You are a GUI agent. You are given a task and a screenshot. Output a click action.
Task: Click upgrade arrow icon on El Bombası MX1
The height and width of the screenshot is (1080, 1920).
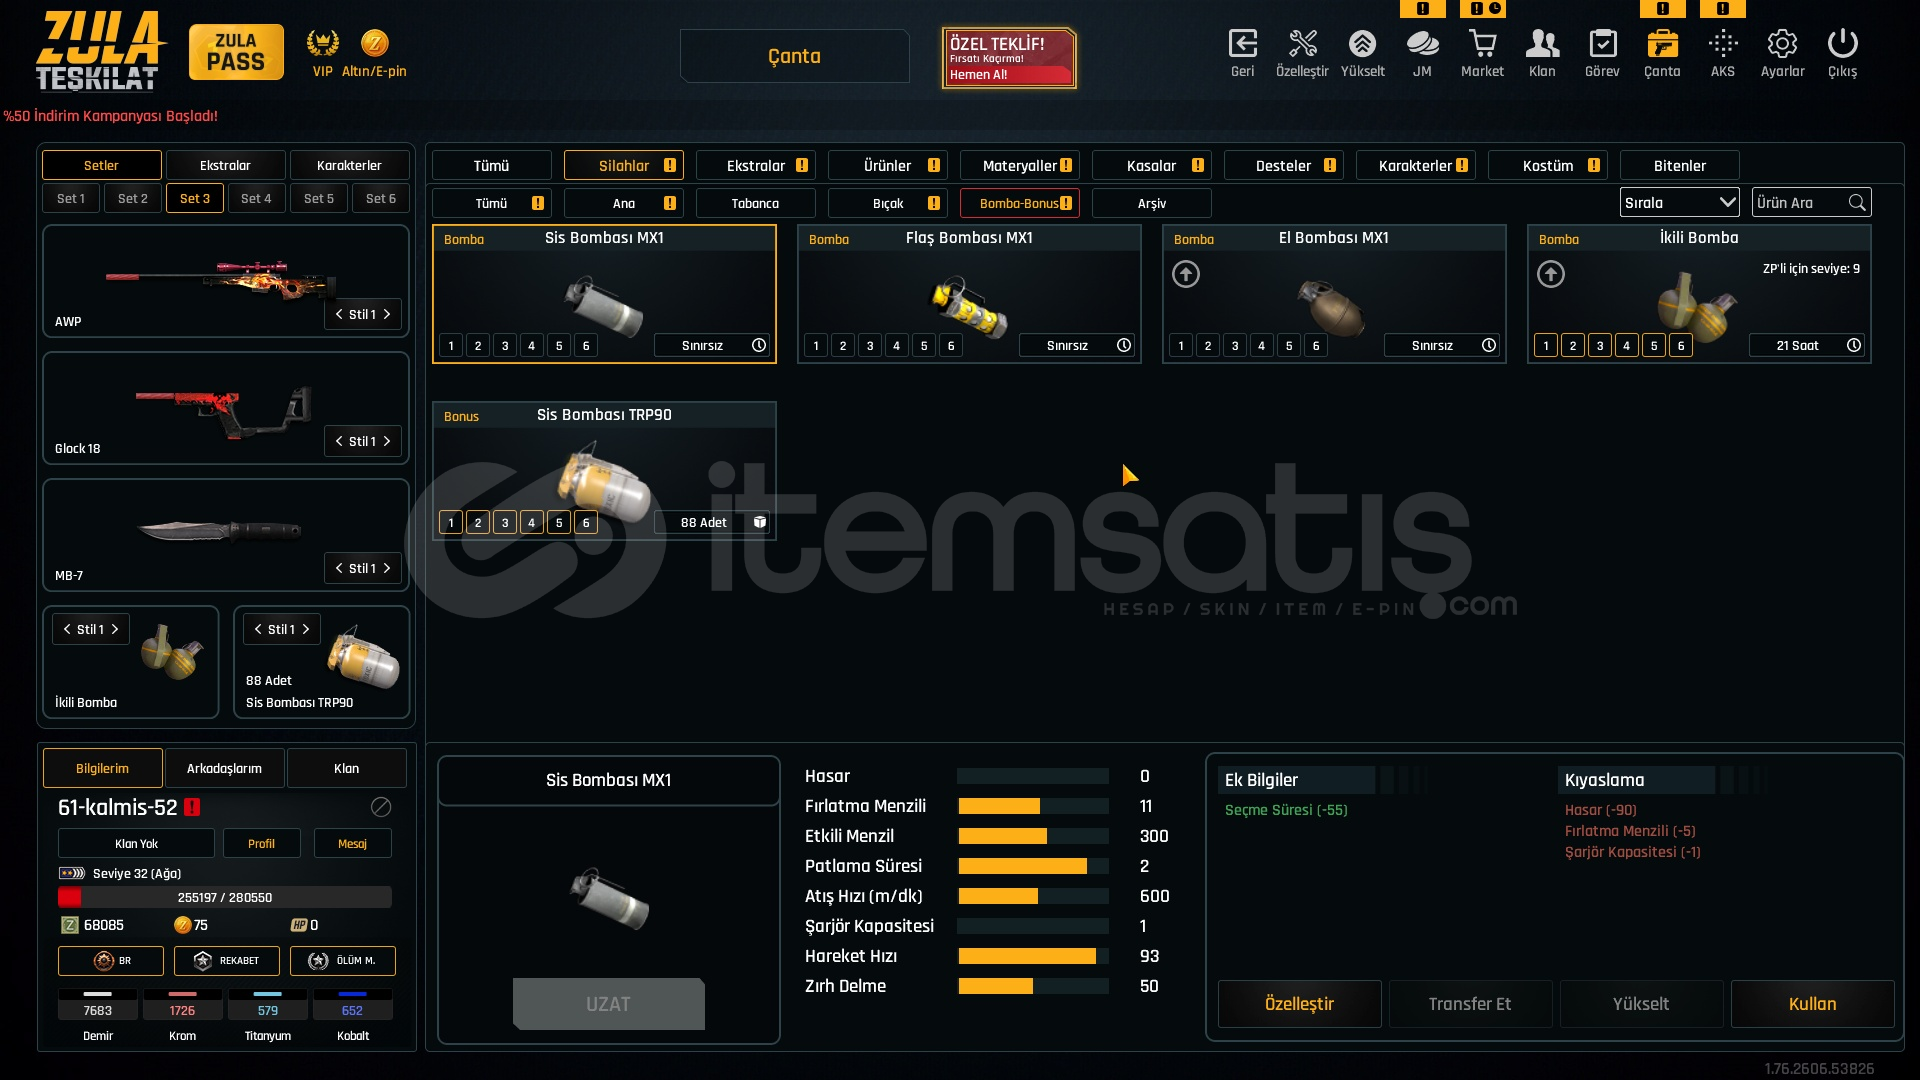click(1186, 274)
